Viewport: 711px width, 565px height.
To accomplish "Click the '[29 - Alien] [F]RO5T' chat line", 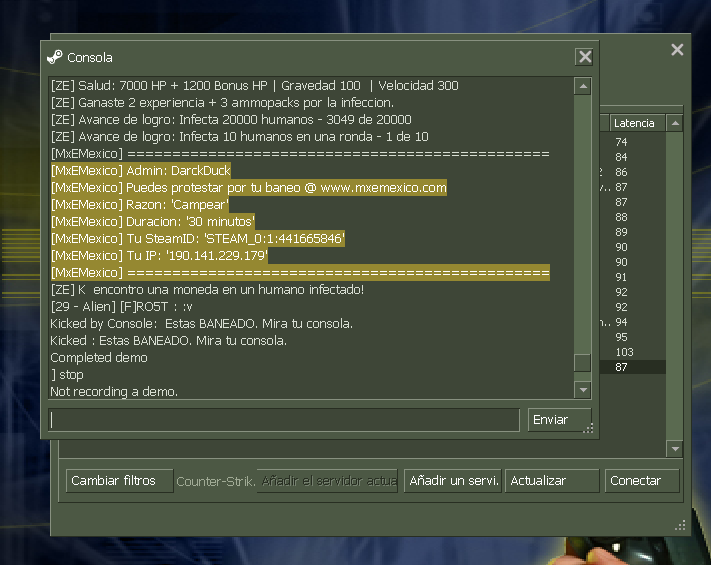I will pyautogui.click(x=122, y=307).
